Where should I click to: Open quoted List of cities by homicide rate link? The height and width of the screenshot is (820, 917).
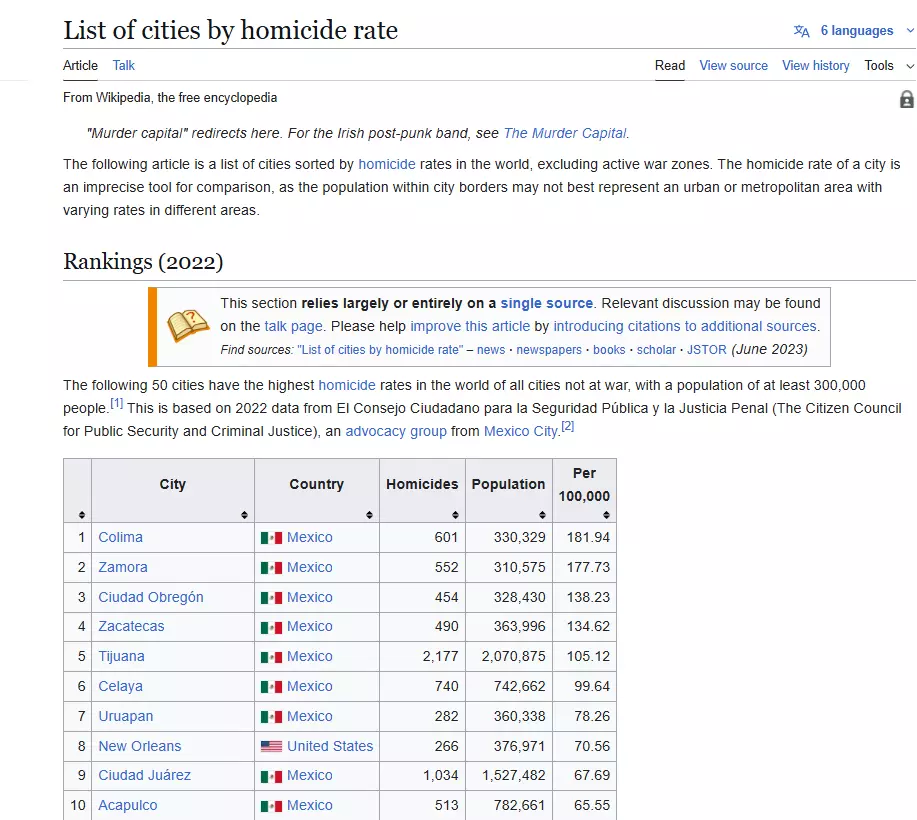click(x=380, y=350)
